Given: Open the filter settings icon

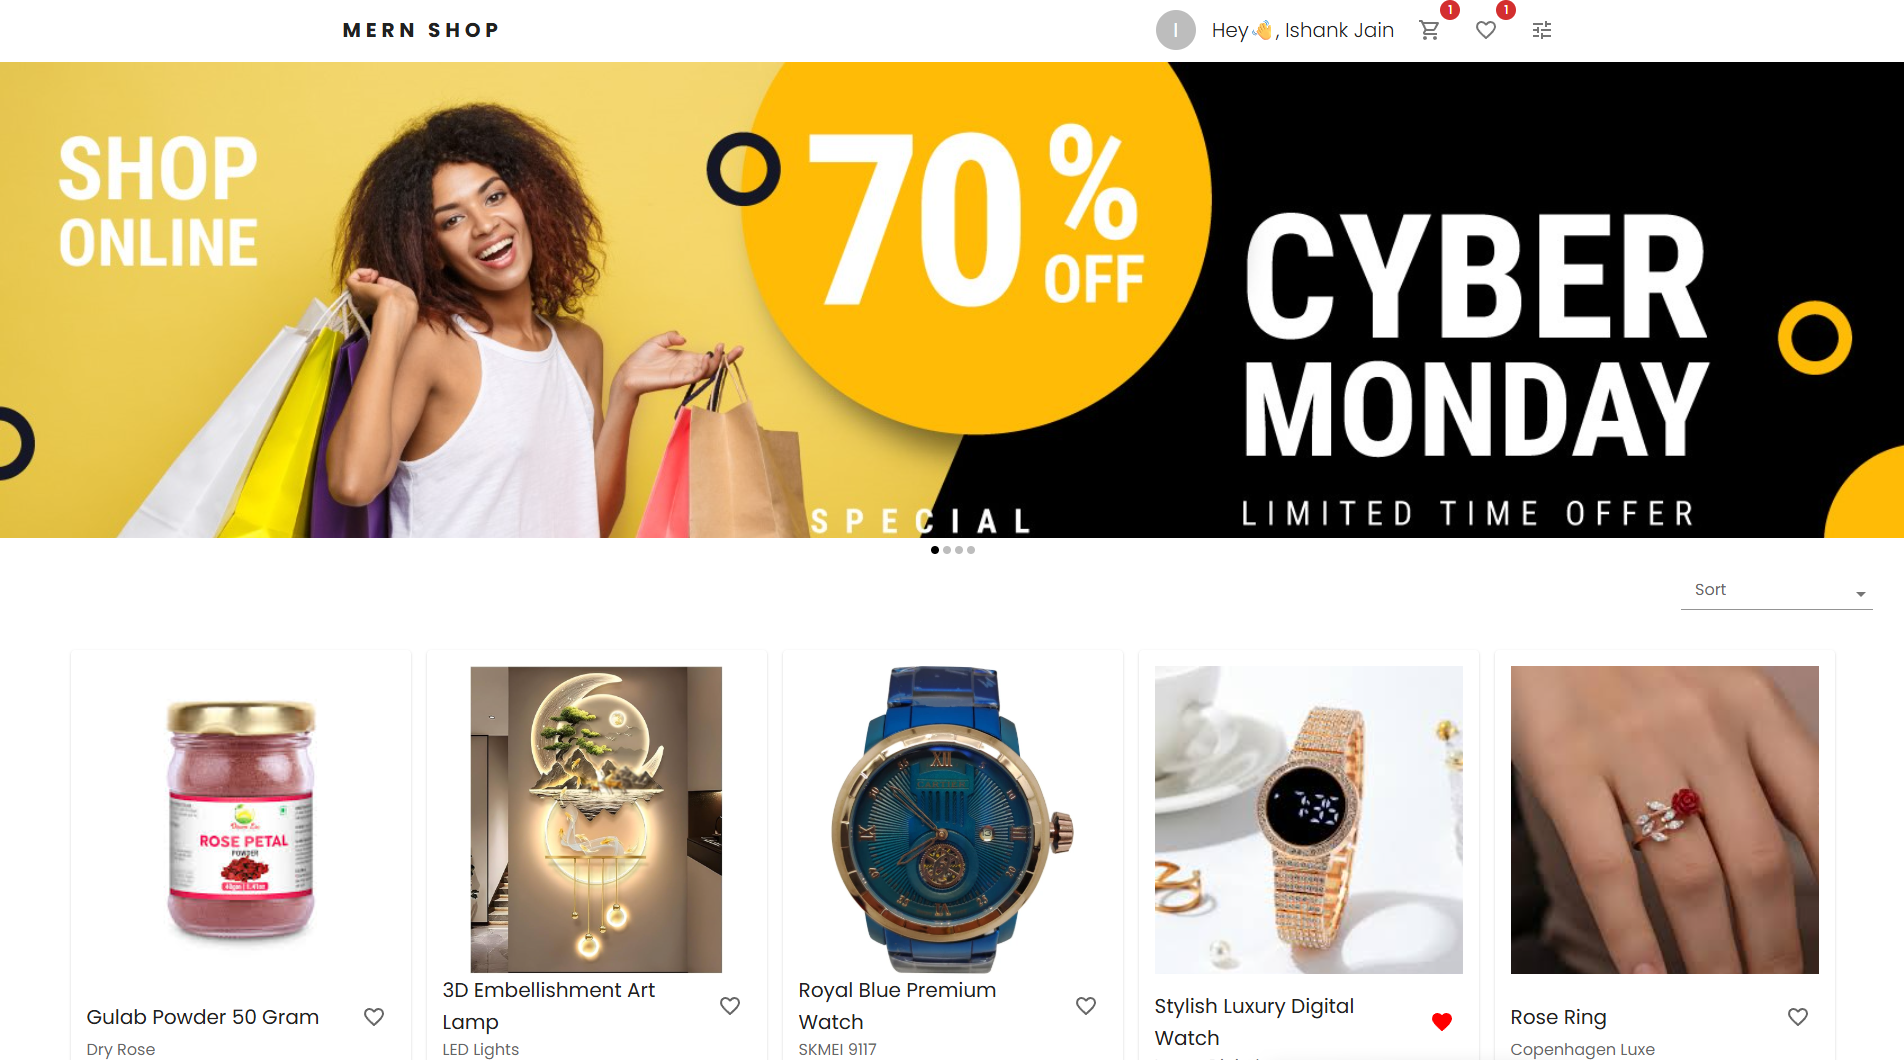Looking at the screenshot, I should pos(1542,30).
